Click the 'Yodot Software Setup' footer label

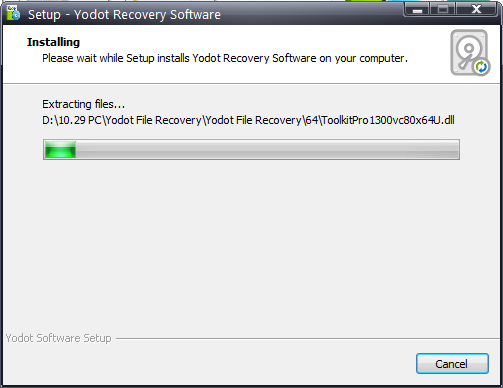pos(58,338)
